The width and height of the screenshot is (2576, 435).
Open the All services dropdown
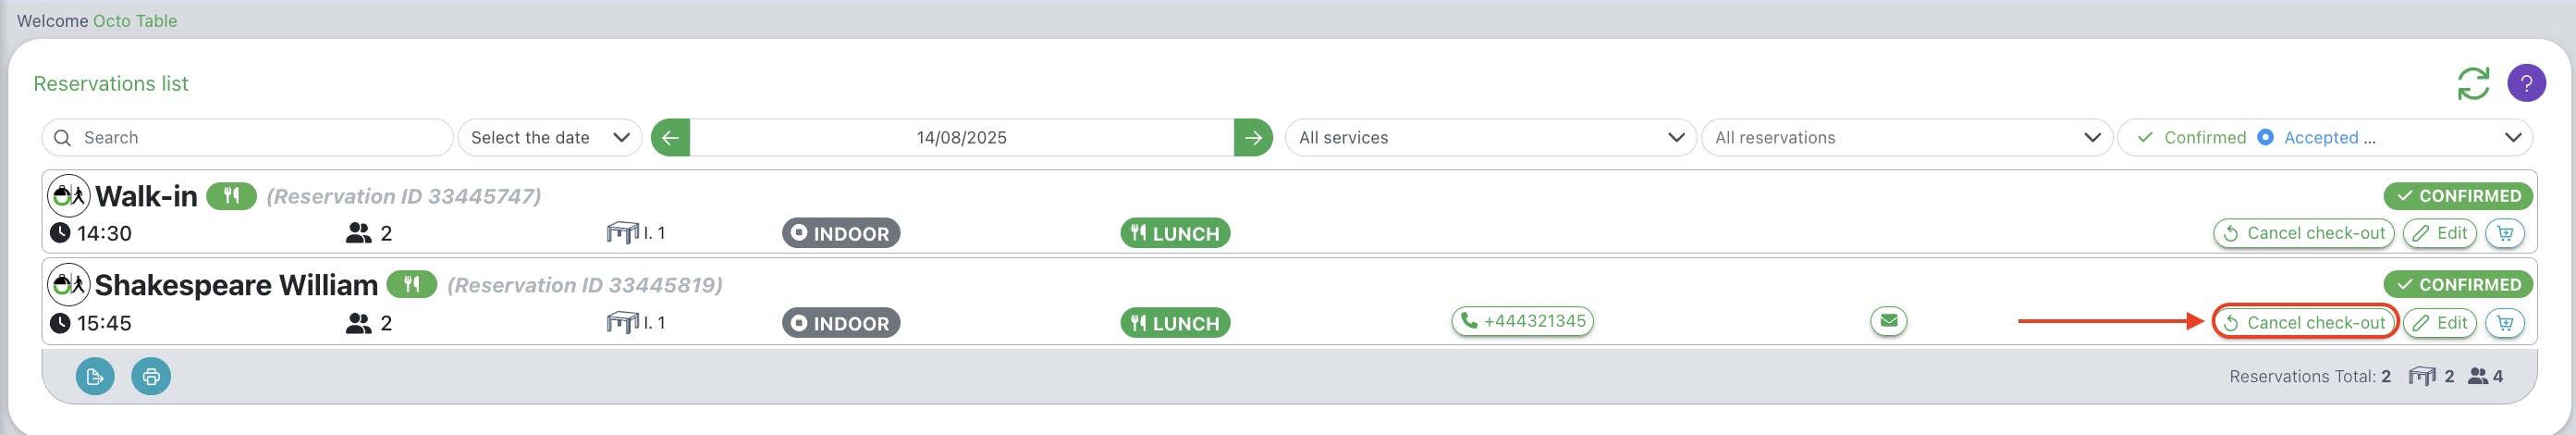pos(1490,137)
